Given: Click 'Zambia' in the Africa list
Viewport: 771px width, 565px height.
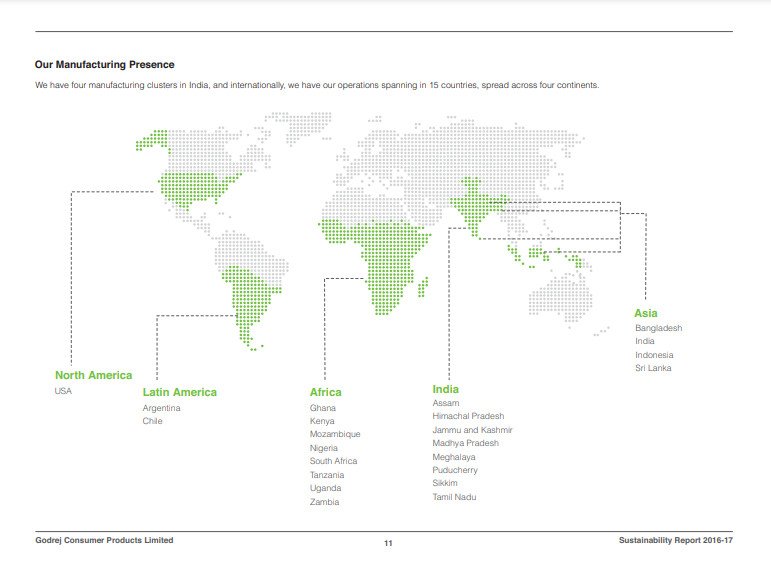Looking at the screenshot, I should pos(325,502).
